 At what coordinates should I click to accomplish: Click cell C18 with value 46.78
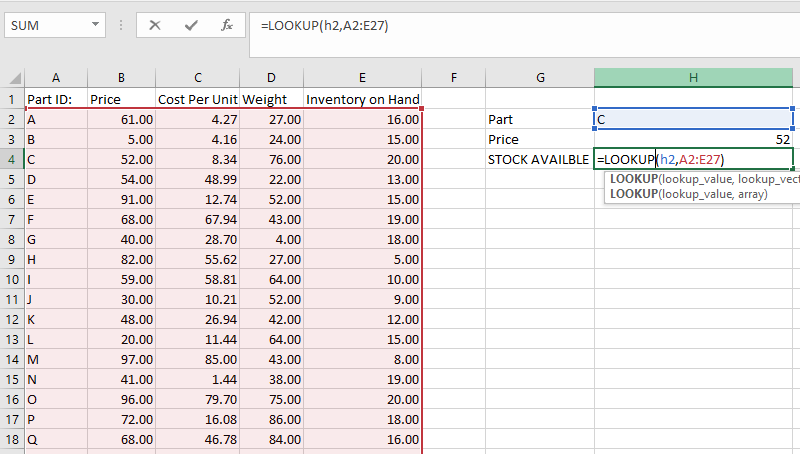tap(197, 439)
